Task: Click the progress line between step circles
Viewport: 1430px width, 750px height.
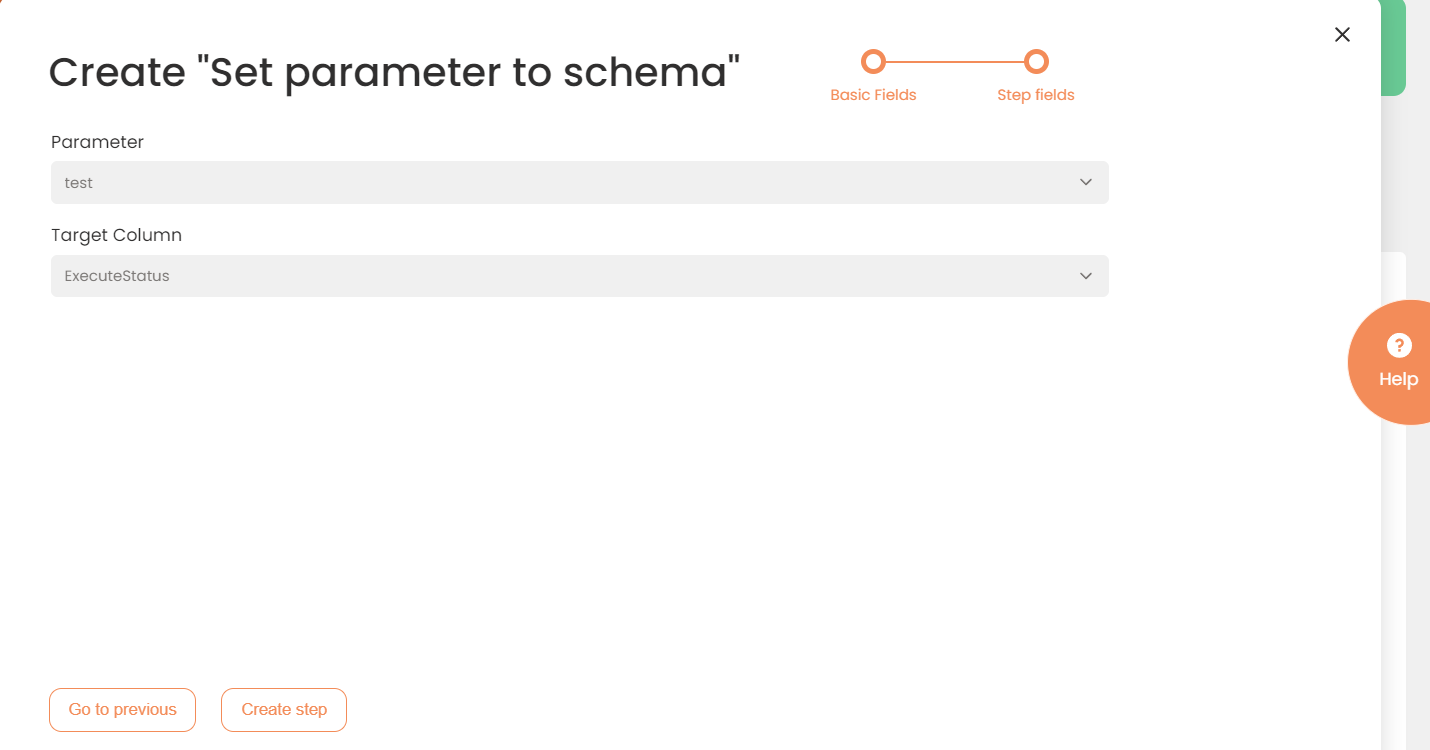Action: (954, 62)
